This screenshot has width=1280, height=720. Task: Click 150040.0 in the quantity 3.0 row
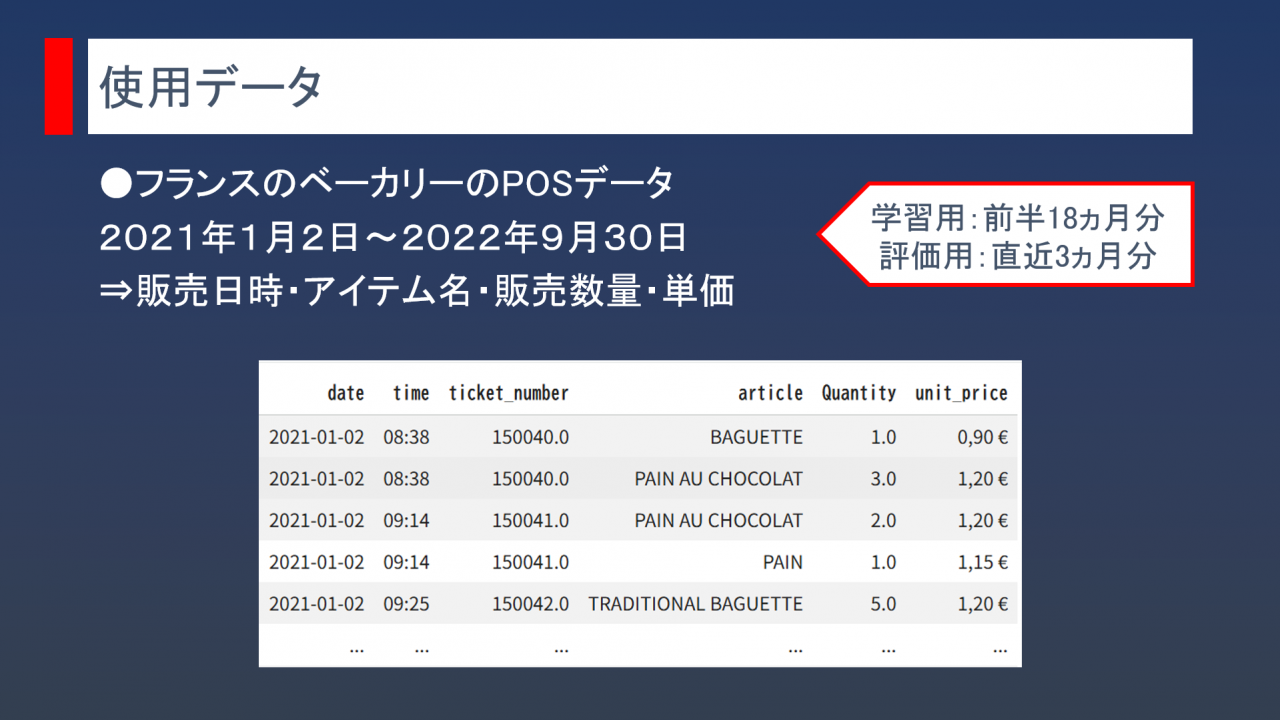tap(530, 479)
